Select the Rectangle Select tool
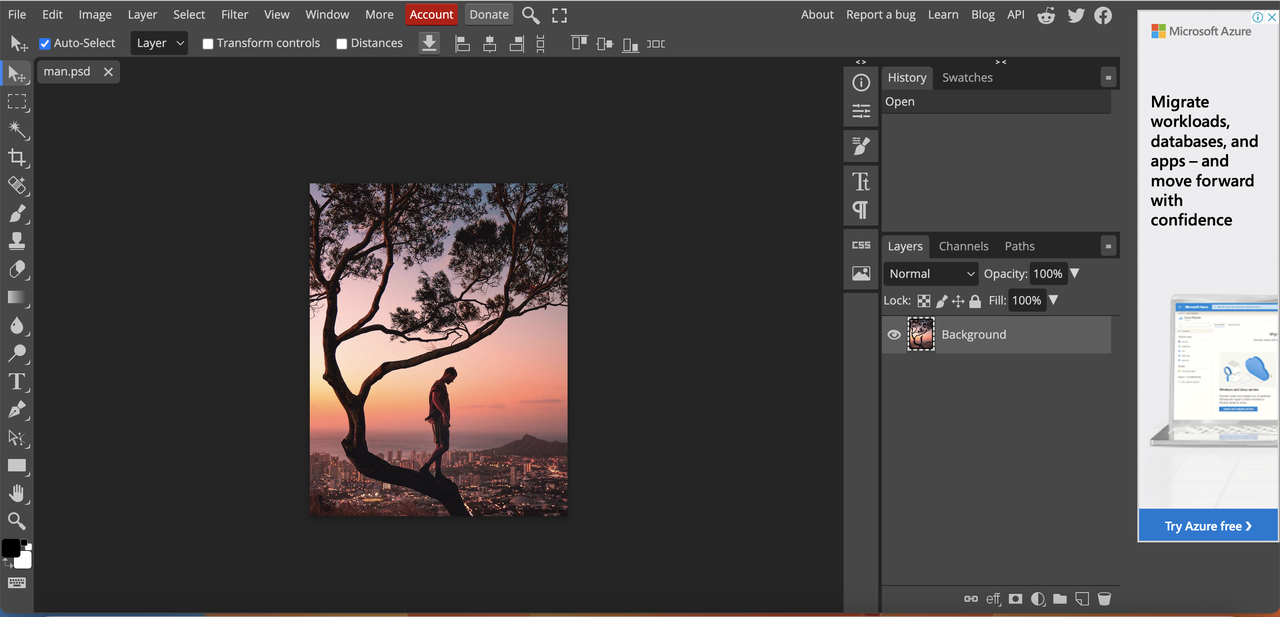Screen dimensions: 1280x617 17,102
